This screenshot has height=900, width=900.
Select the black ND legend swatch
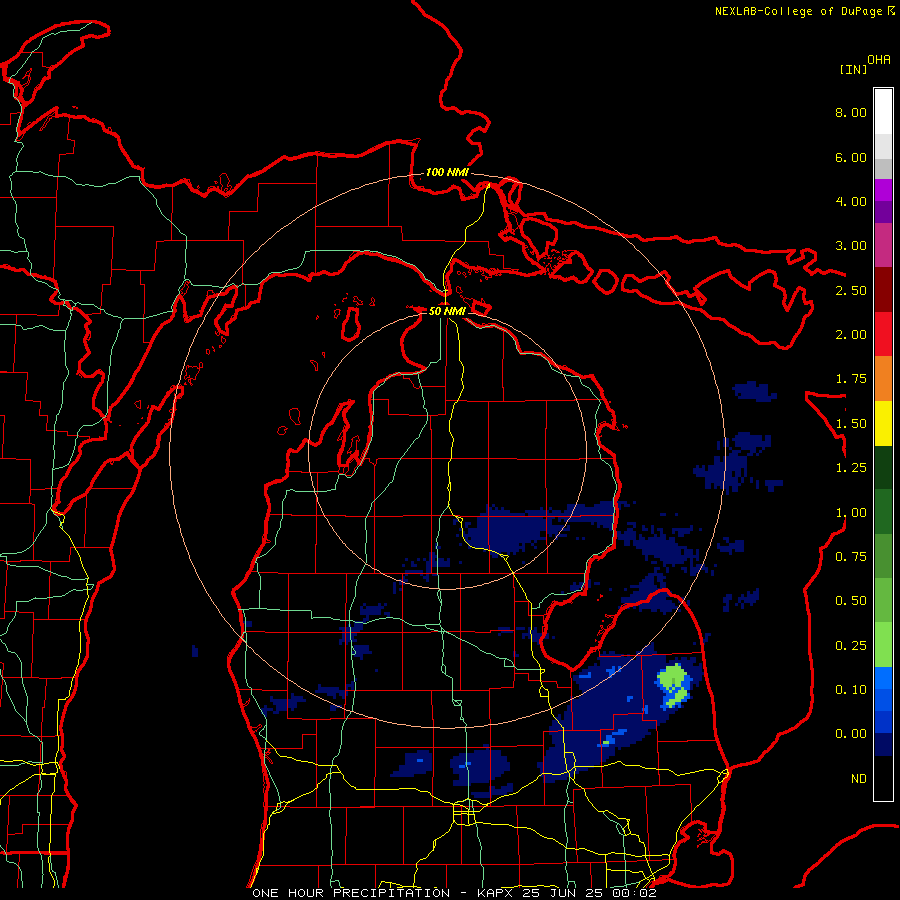[883, 778]
